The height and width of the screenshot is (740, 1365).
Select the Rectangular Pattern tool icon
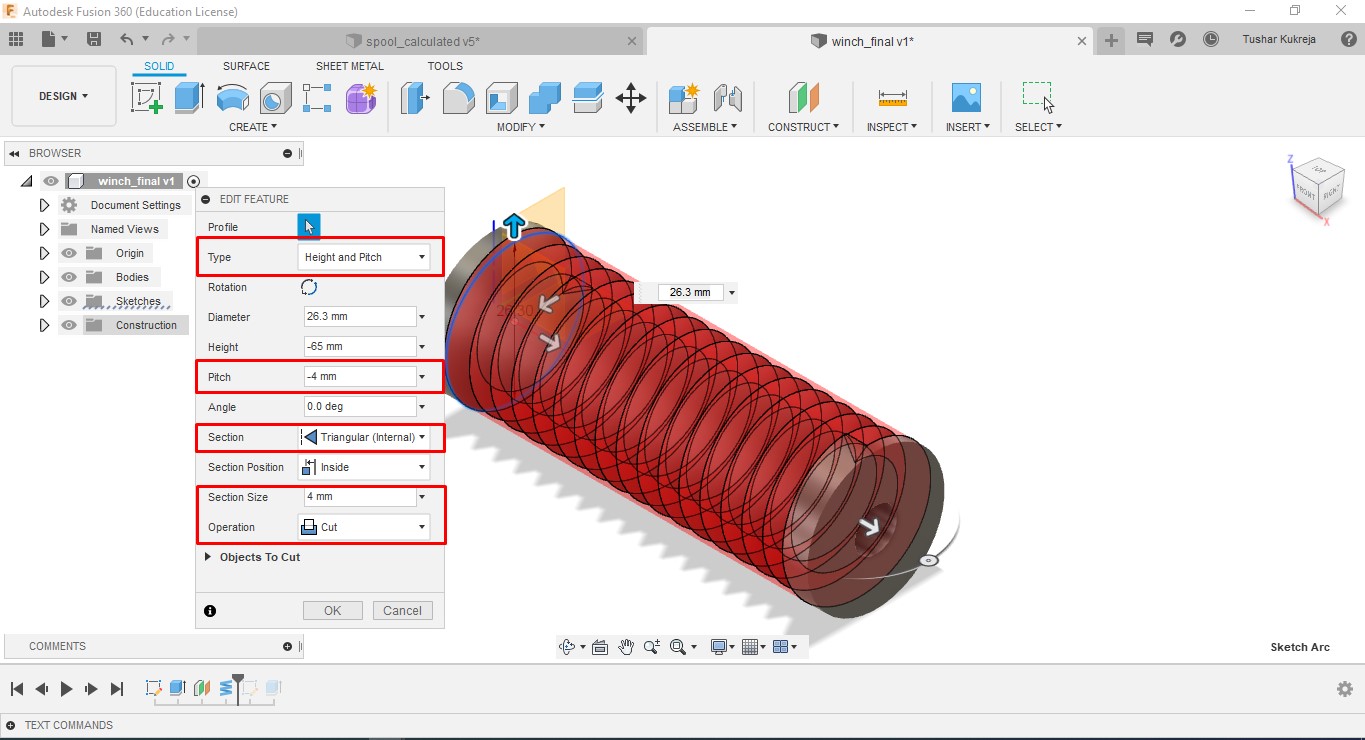coord(317,97)
